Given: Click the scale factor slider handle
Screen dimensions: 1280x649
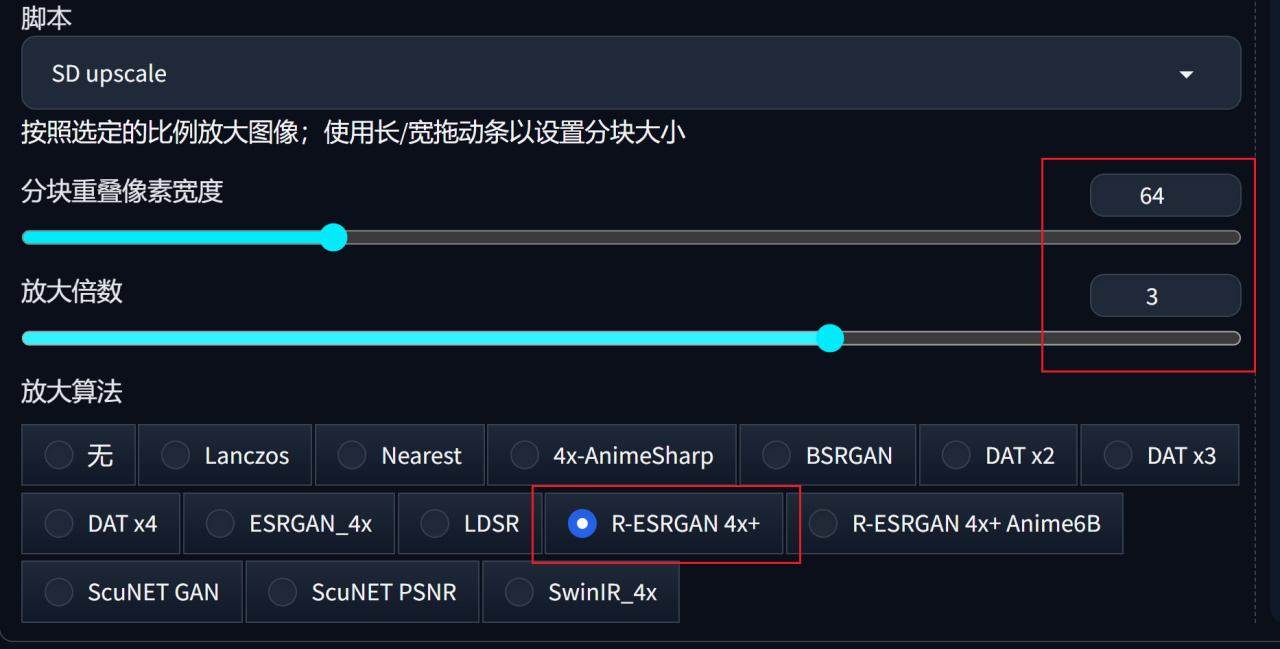Looking at the screenshot, I should 830,338.
